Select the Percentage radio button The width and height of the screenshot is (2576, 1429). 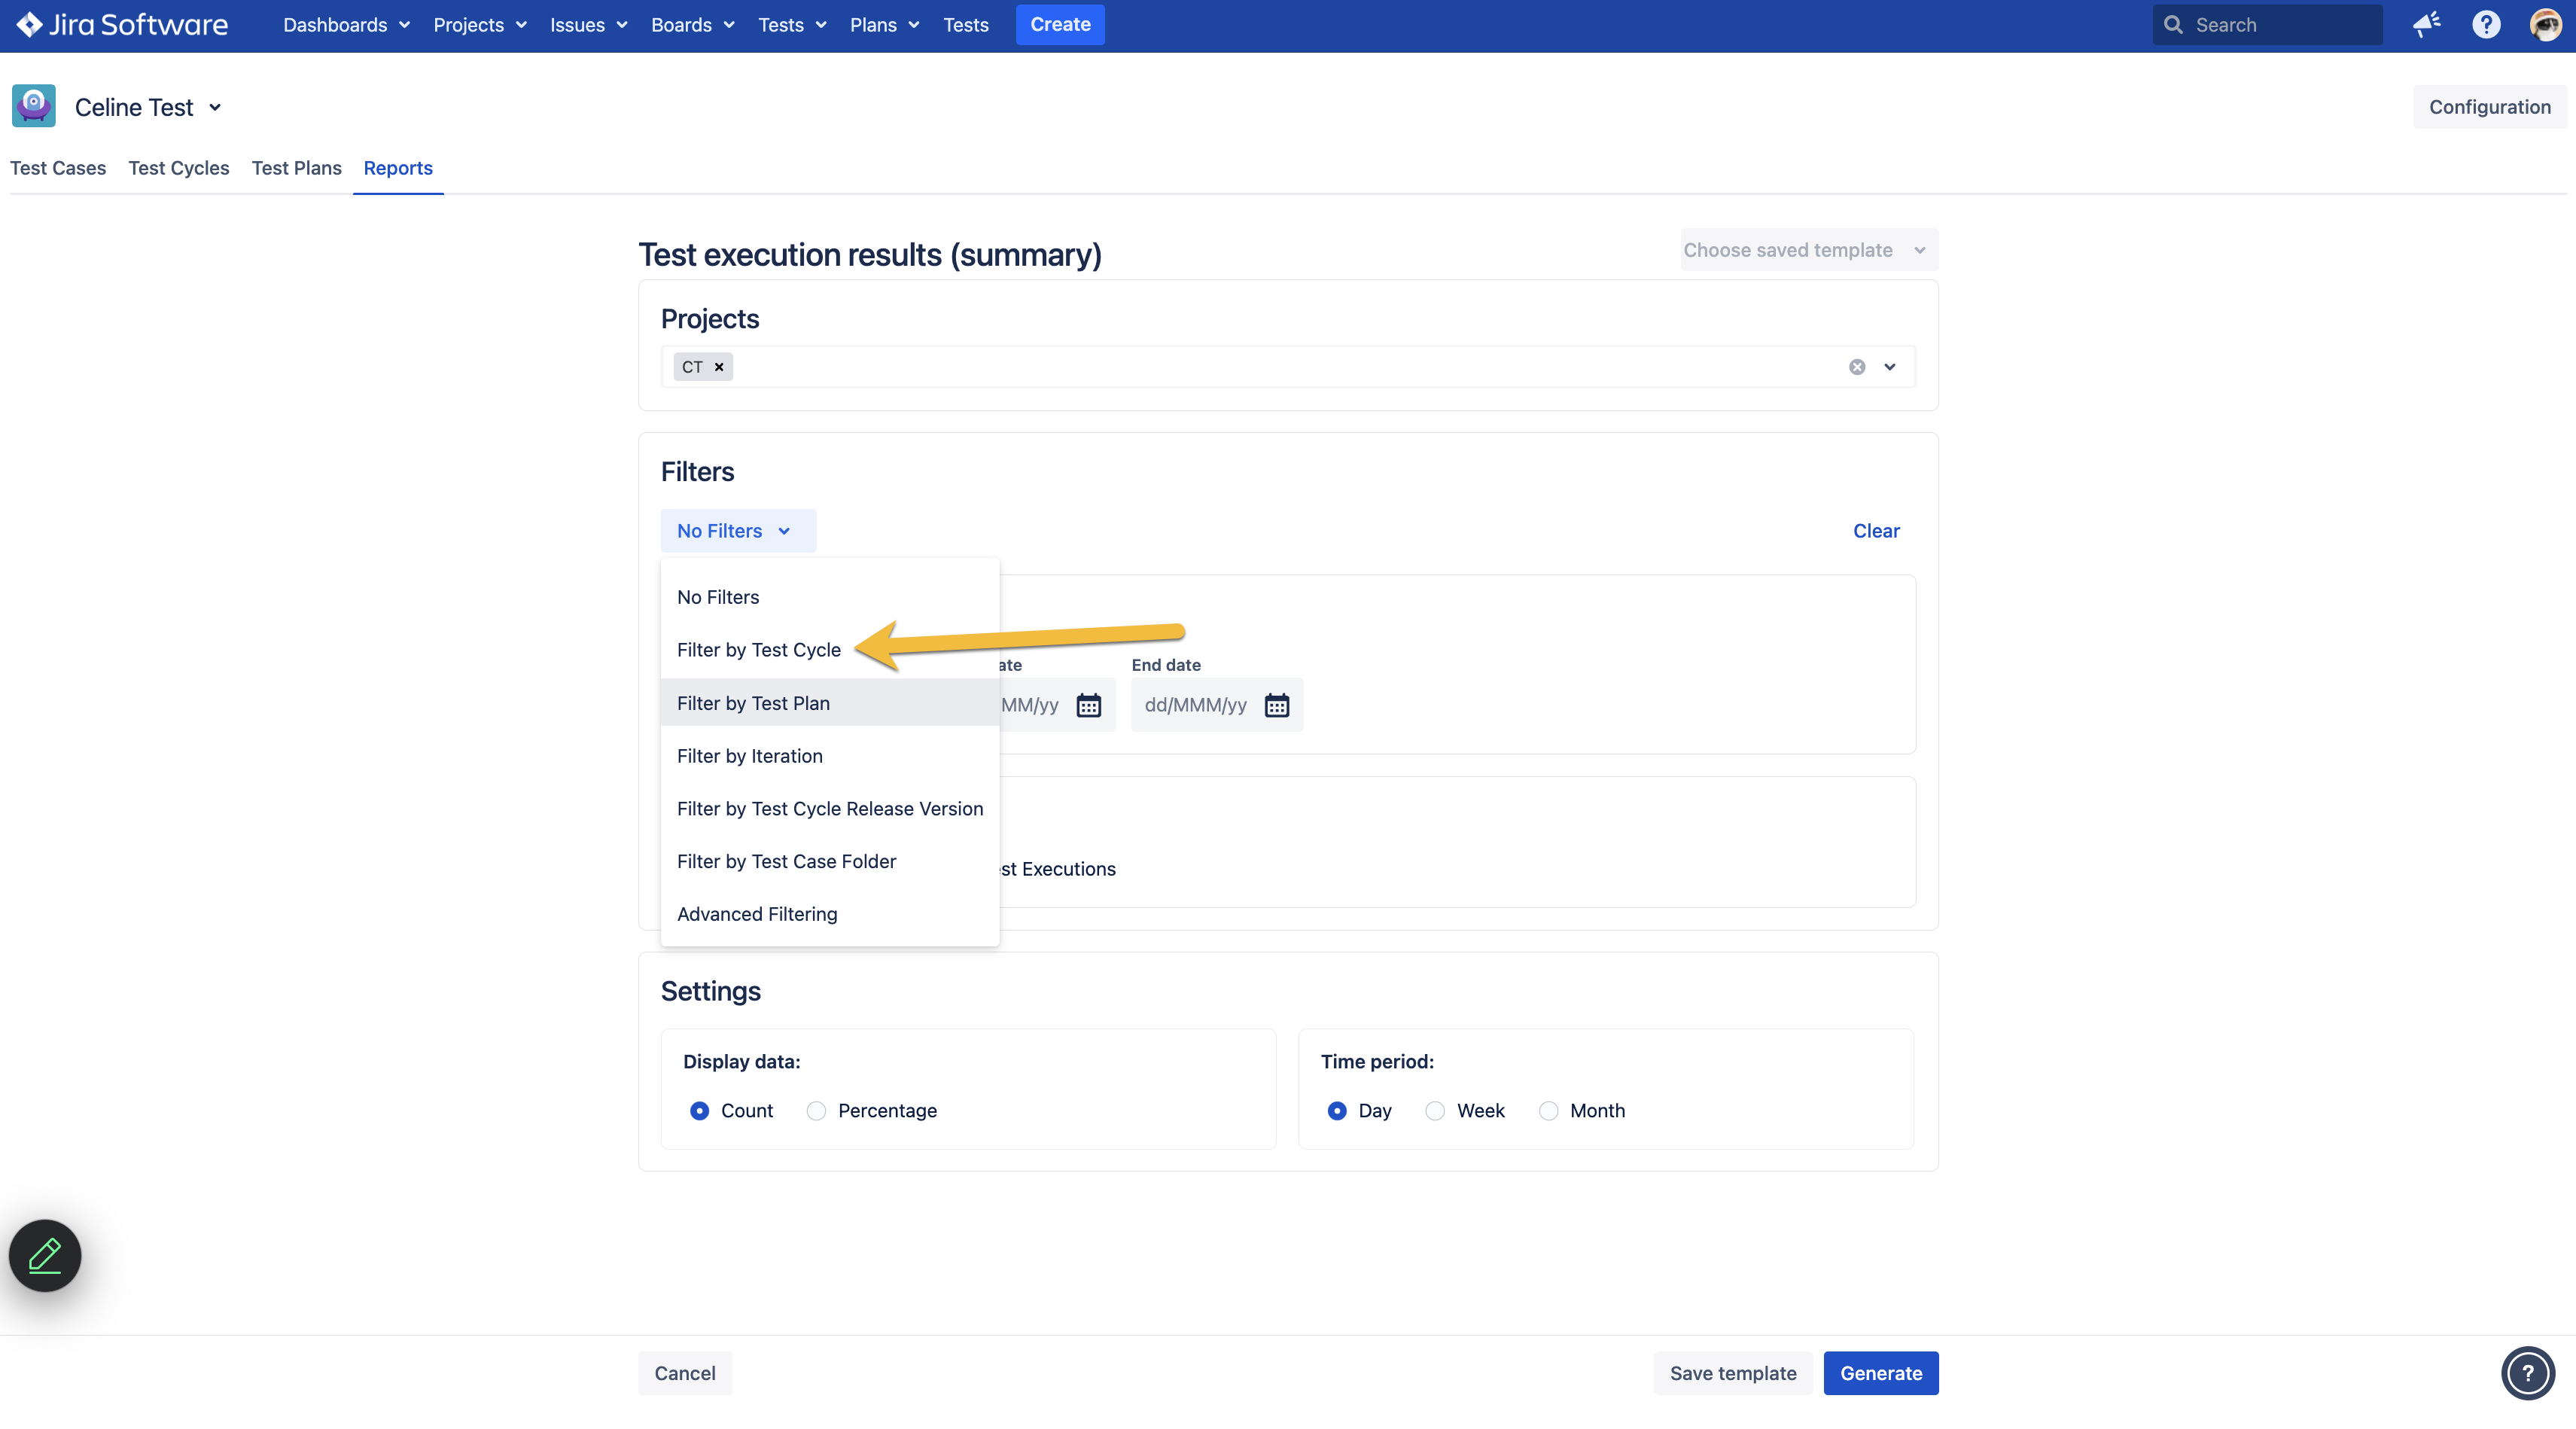coord(816,1111)
